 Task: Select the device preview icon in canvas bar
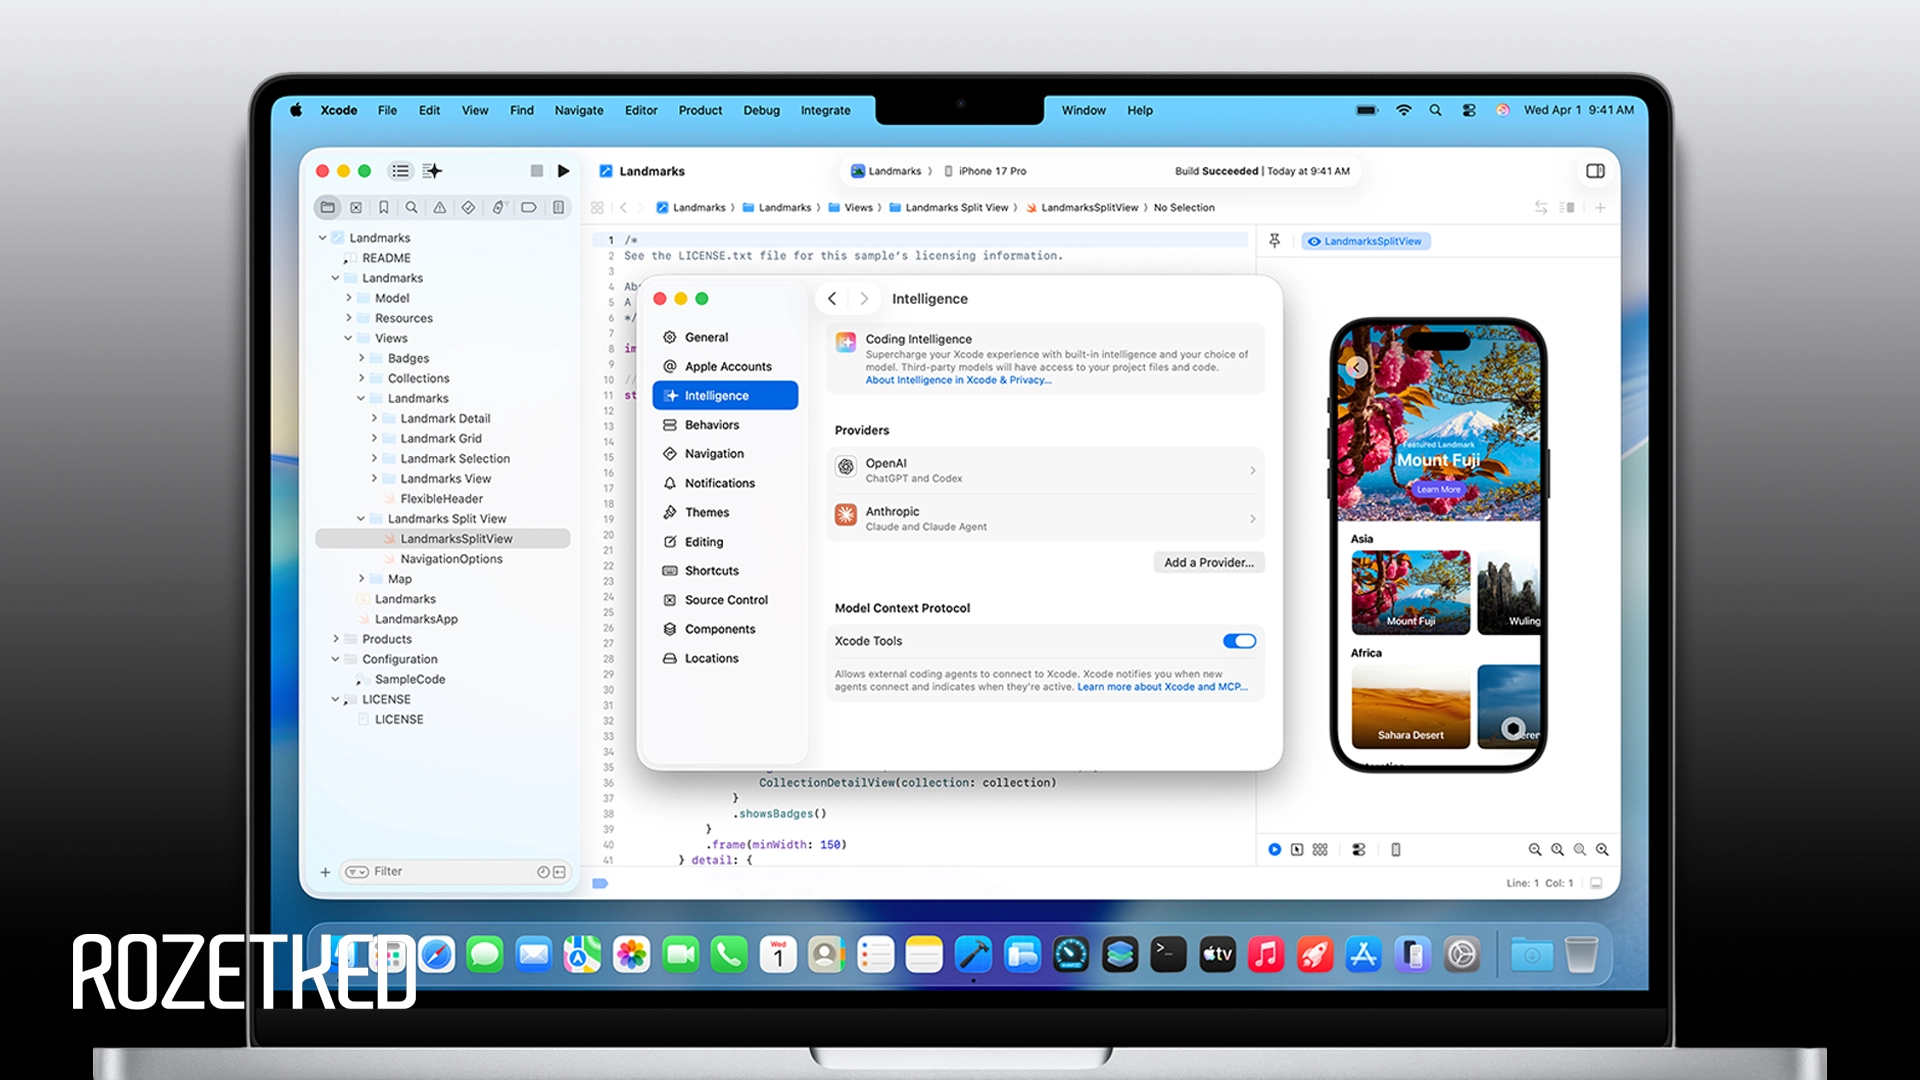pyautogui.click(x=1395, y=849)
